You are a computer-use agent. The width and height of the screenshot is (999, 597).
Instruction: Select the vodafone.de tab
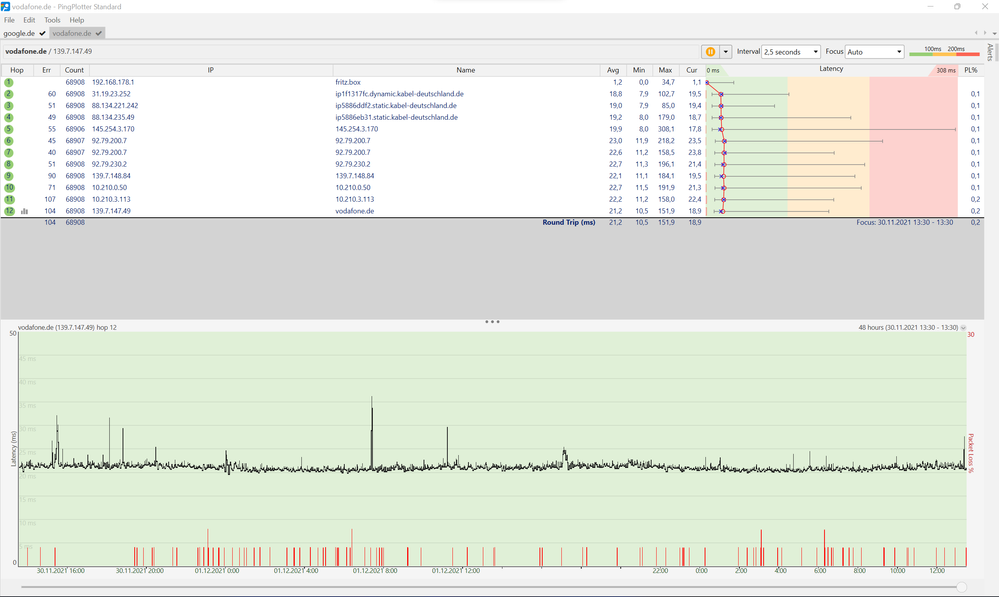click(76, 33)
